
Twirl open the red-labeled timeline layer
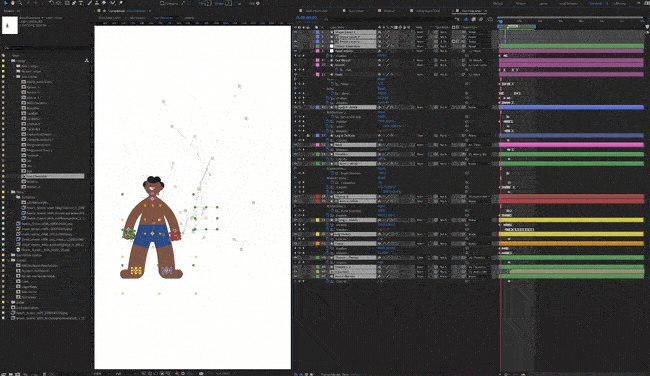[331, 196]
